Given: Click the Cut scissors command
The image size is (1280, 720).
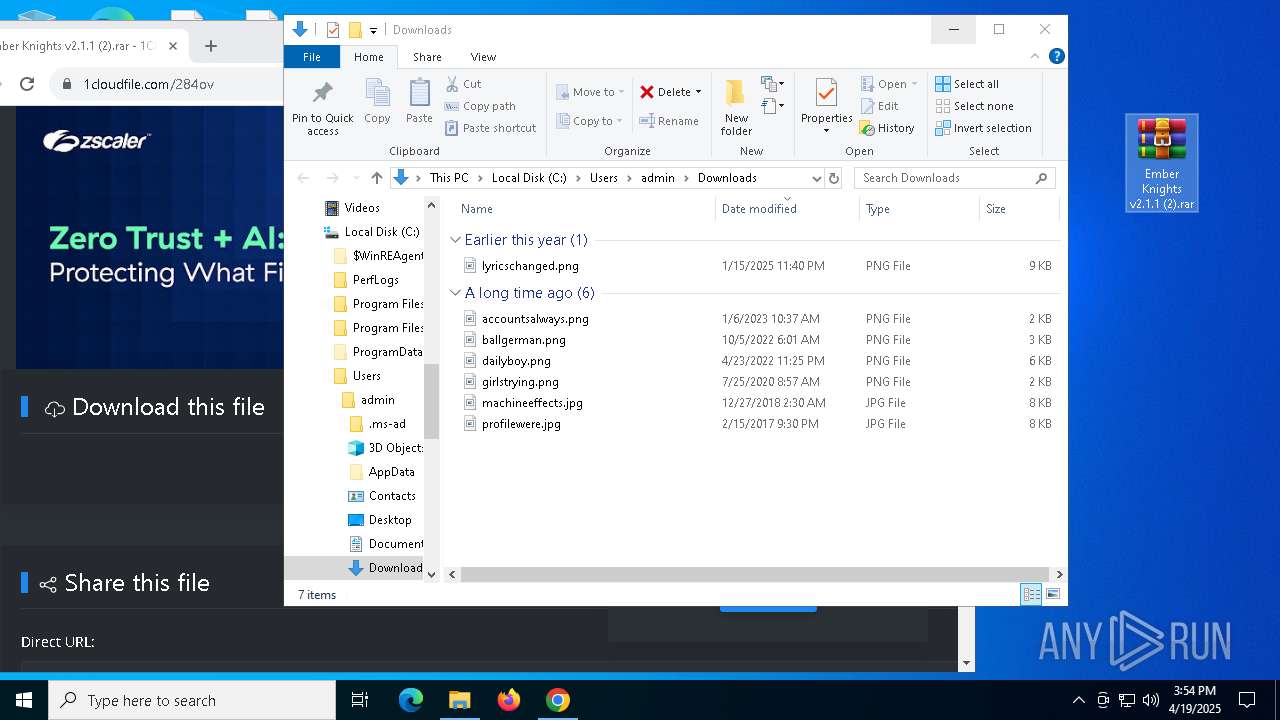Looking at the screenshot, I should (463, 84).
